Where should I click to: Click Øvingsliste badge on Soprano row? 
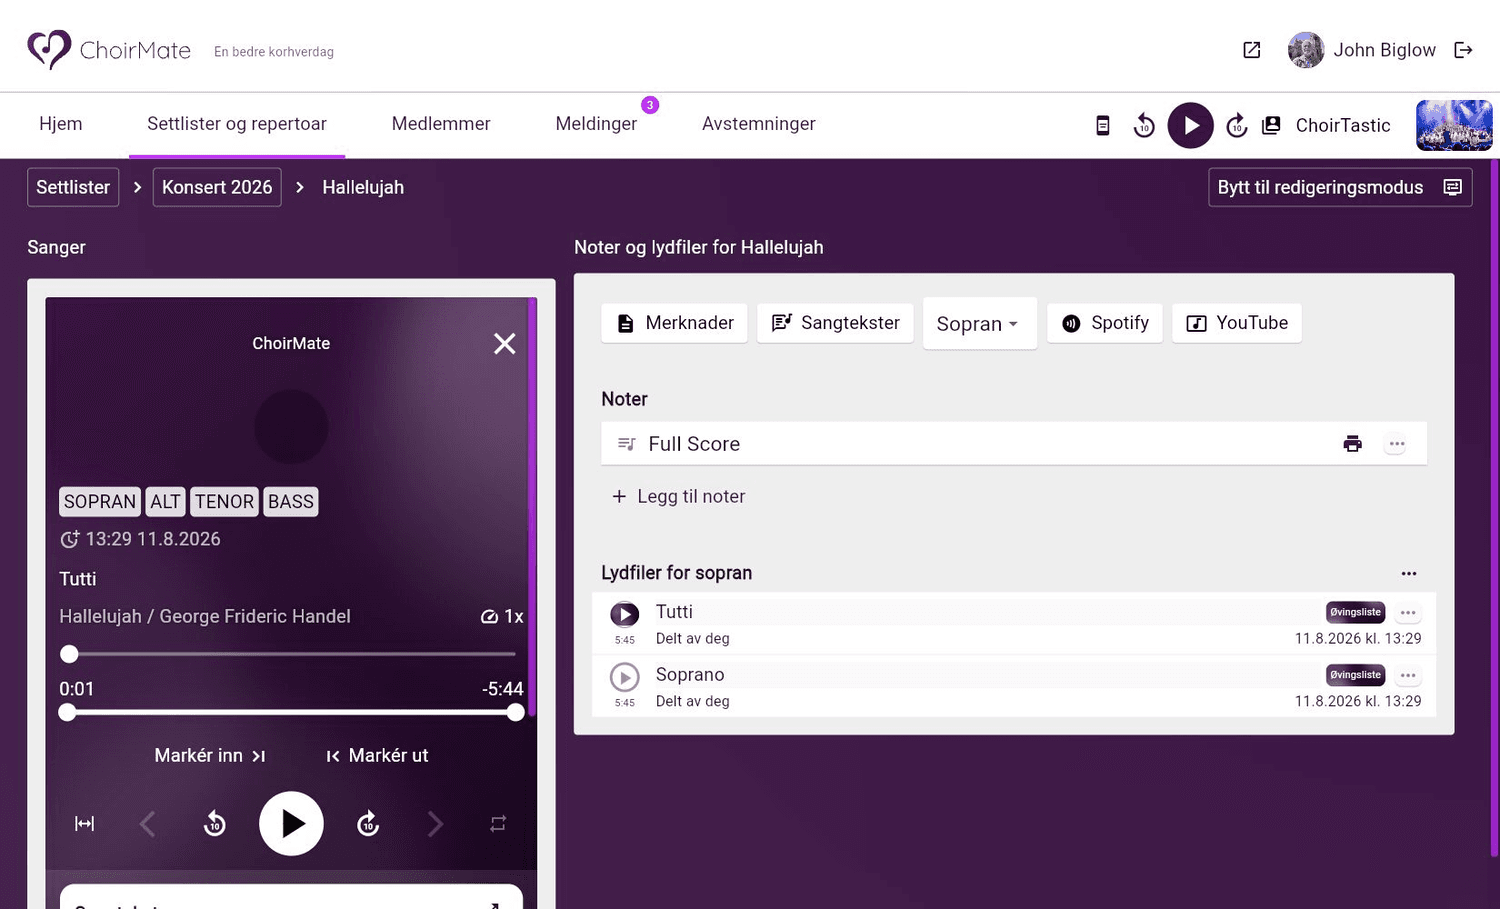1355,675
